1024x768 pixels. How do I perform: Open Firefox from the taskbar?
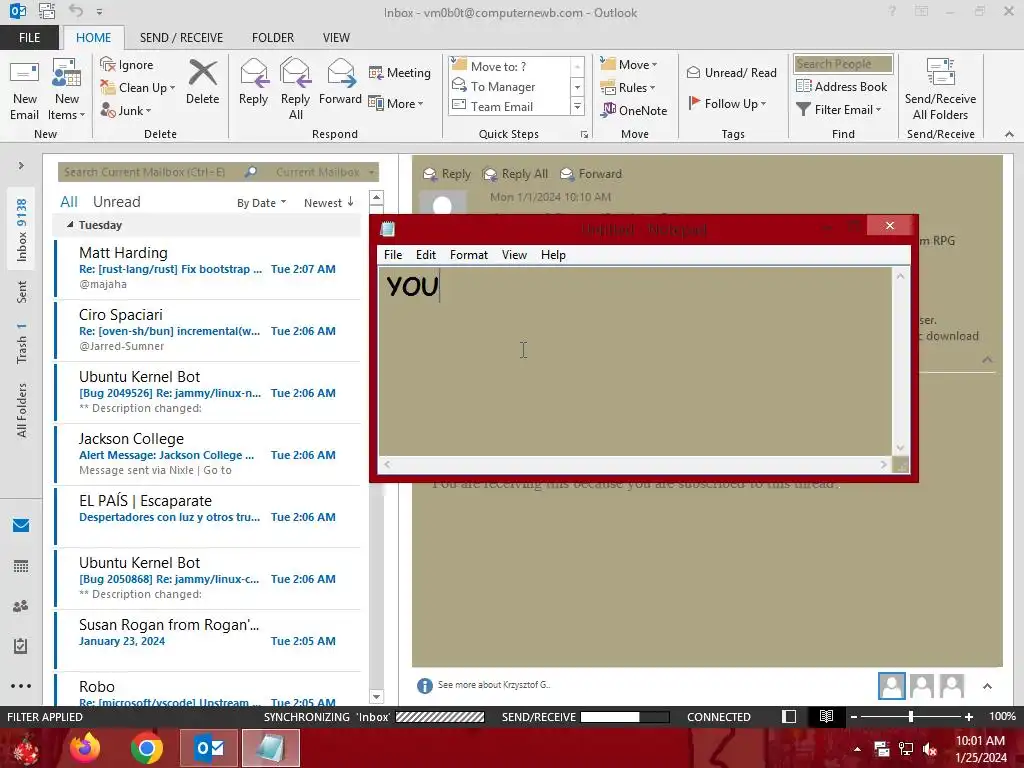click(85, 748)
